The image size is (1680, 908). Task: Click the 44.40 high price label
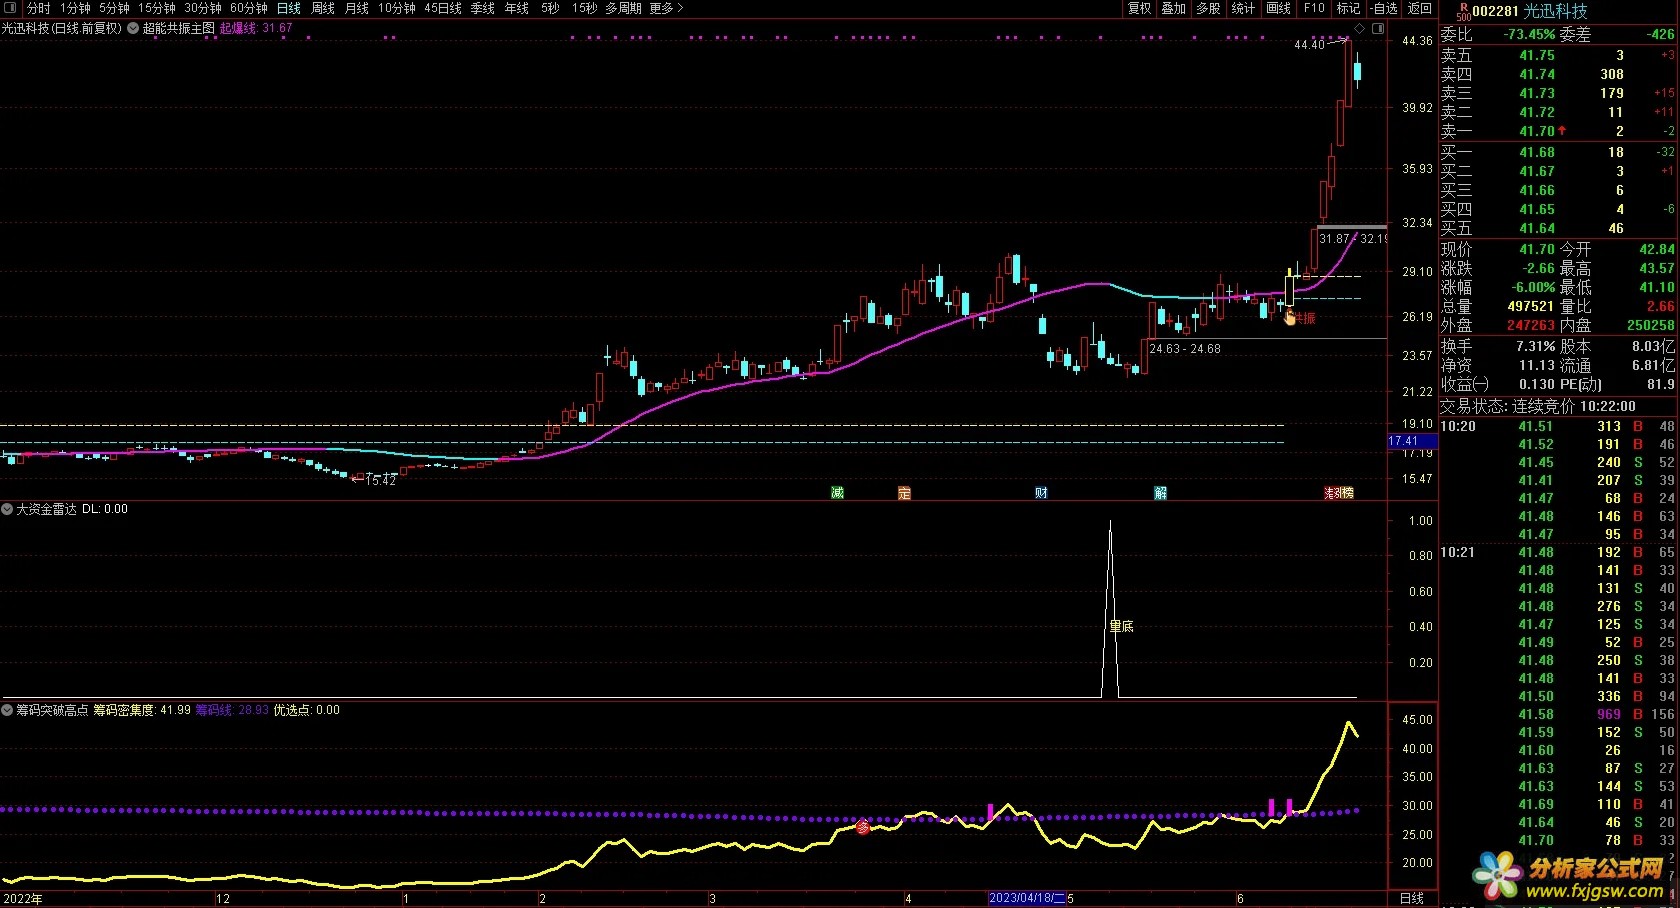[x=1309, y=45]
